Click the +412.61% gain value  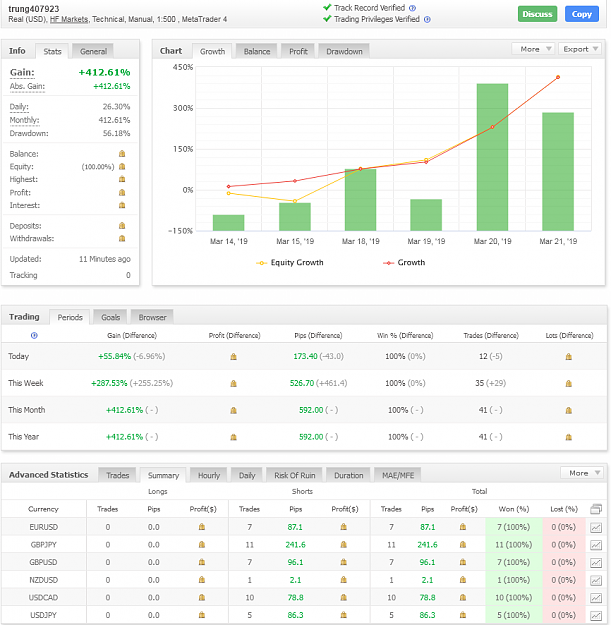tap(104, 72)
